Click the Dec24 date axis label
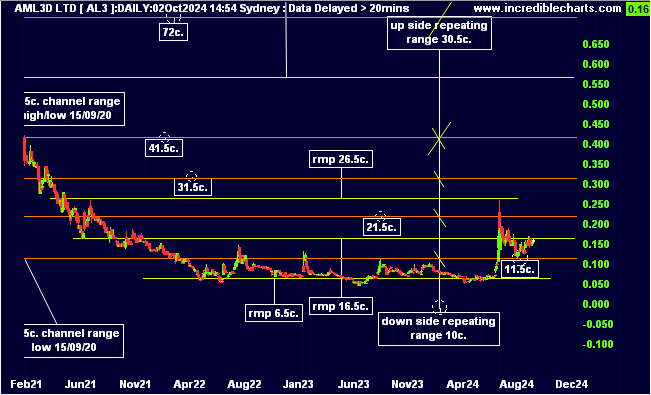Image resolution: width=651 pixels, height=395 pixels. point(573,384)
